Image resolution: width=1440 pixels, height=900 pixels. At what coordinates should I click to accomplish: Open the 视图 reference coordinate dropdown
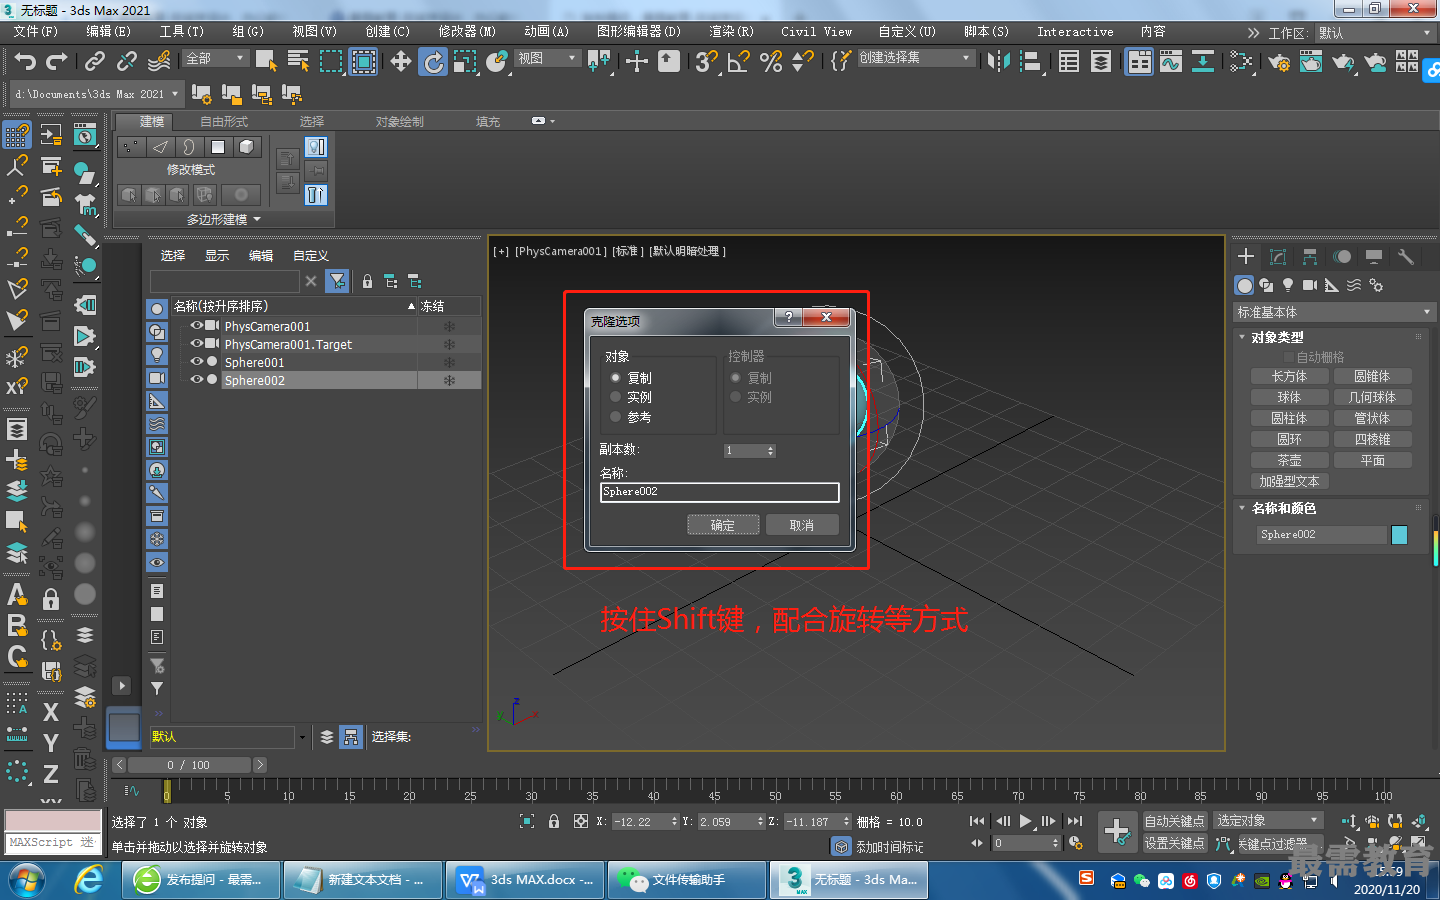coord(546,58)
